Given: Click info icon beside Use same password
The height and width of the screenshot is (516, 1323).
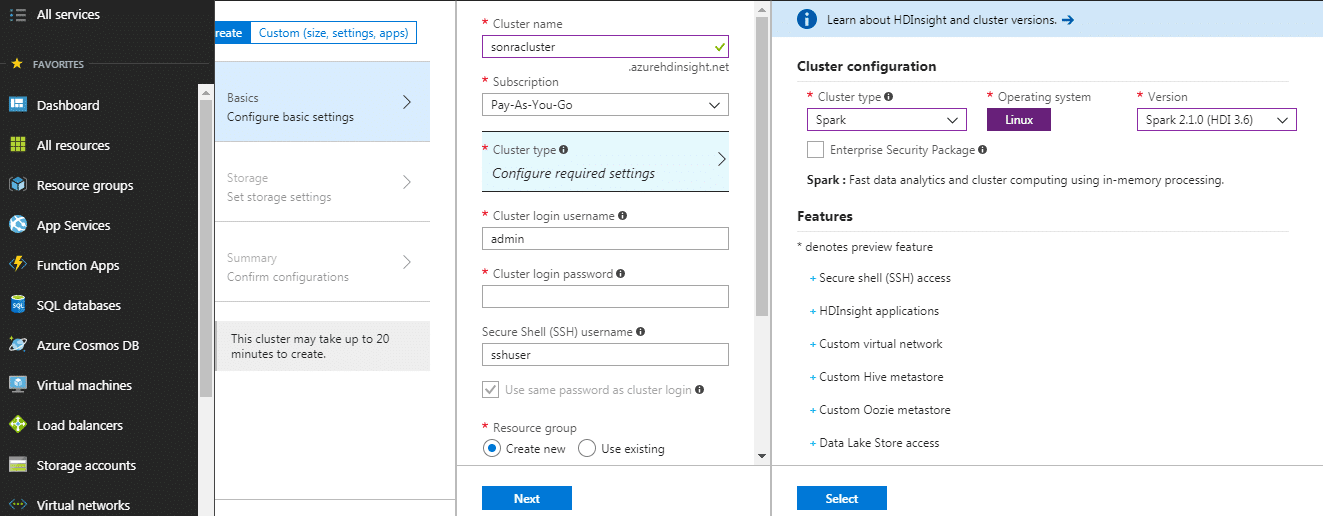Looking at the screenshot, I should coord(700,390).
